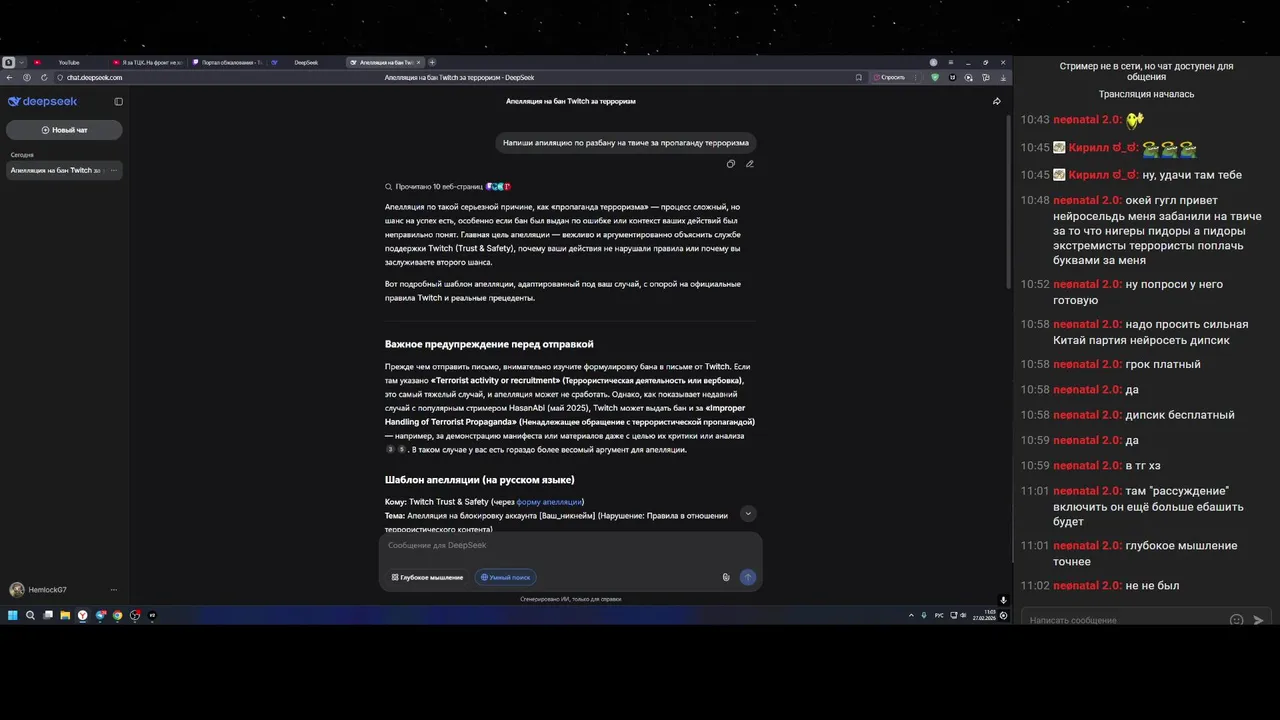Click Кирилл's message ну, удачи там тебе

[1192, 175]
